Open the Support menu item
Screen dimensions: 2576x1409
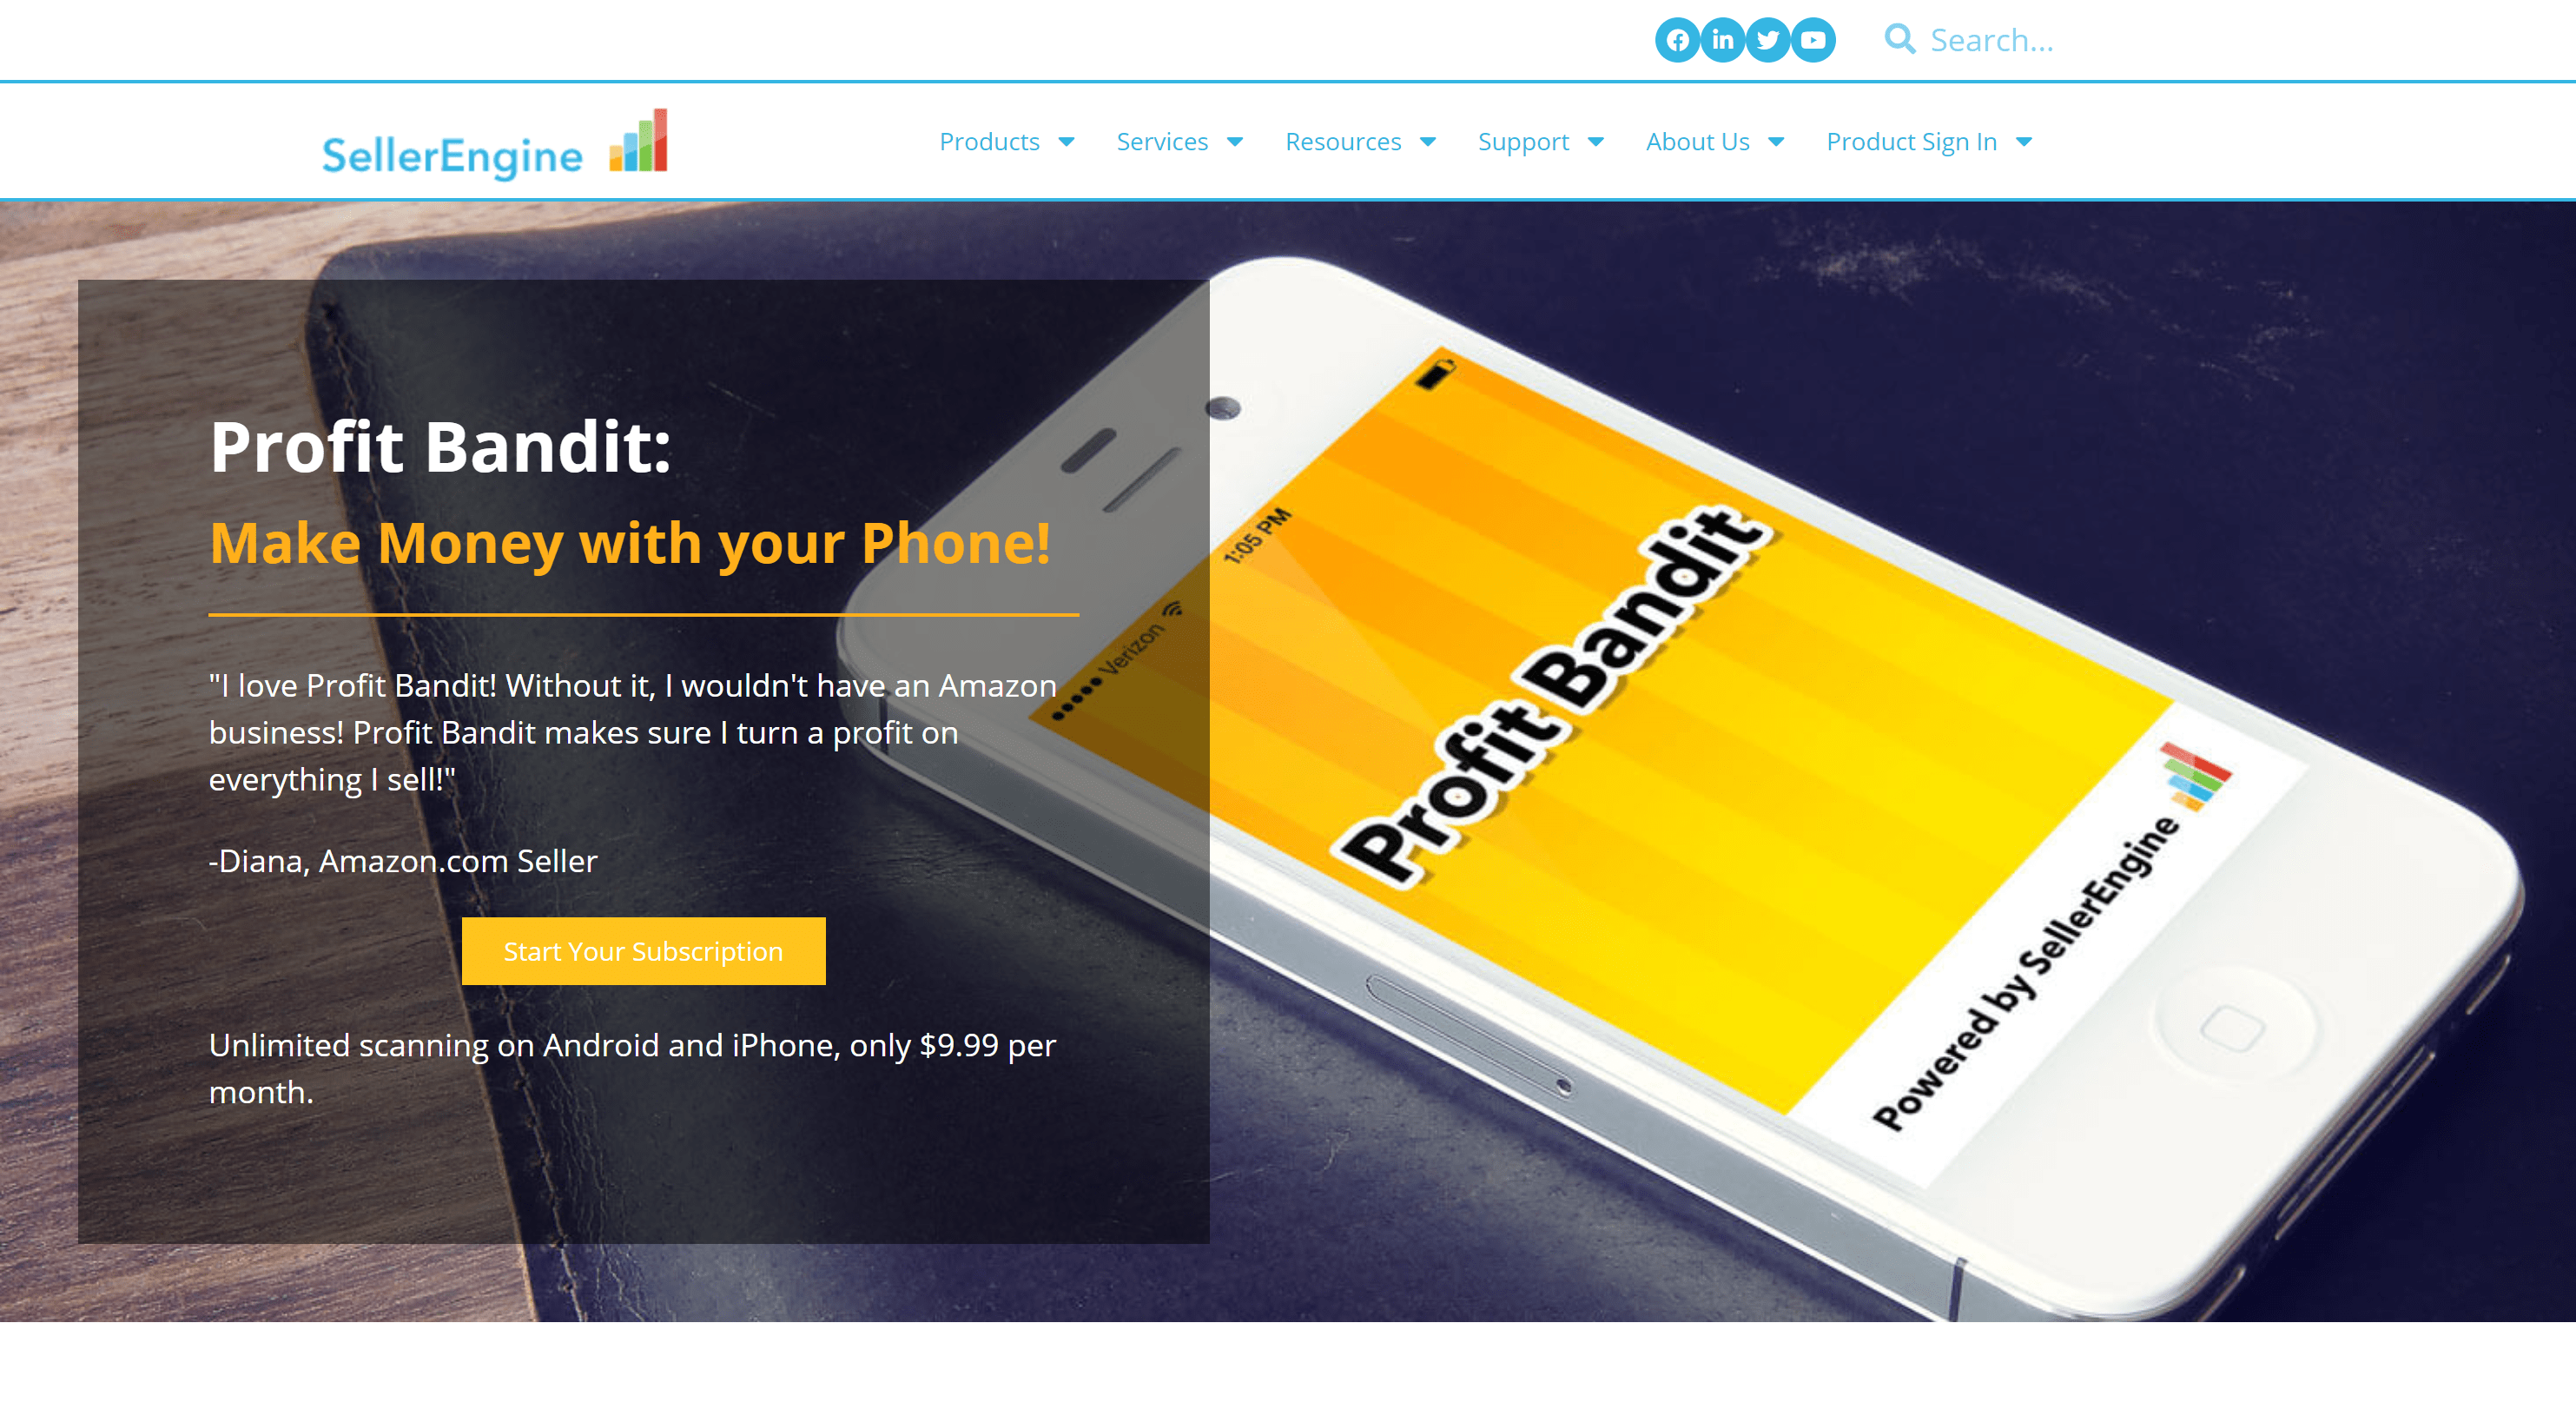1523,141
